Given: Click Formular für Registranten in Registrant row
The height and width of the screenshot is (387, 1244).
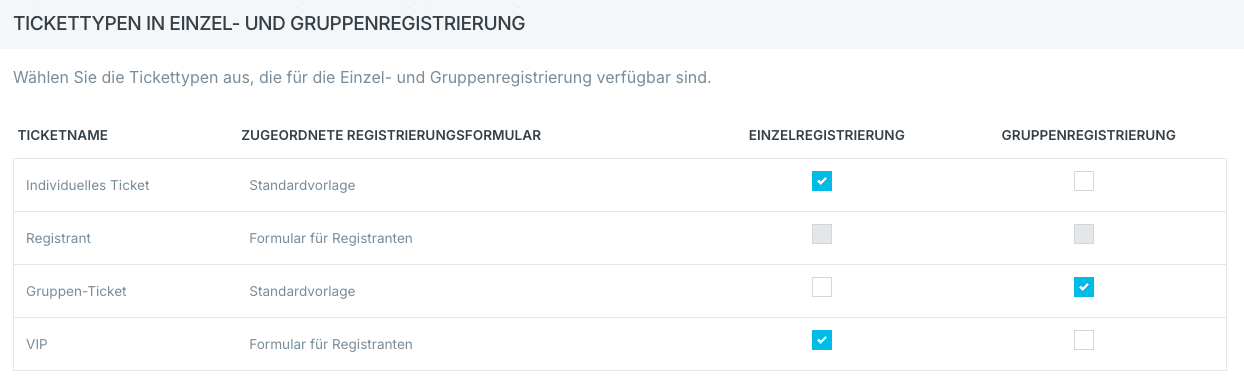Looking at the screenshot, I should [331, 238].
